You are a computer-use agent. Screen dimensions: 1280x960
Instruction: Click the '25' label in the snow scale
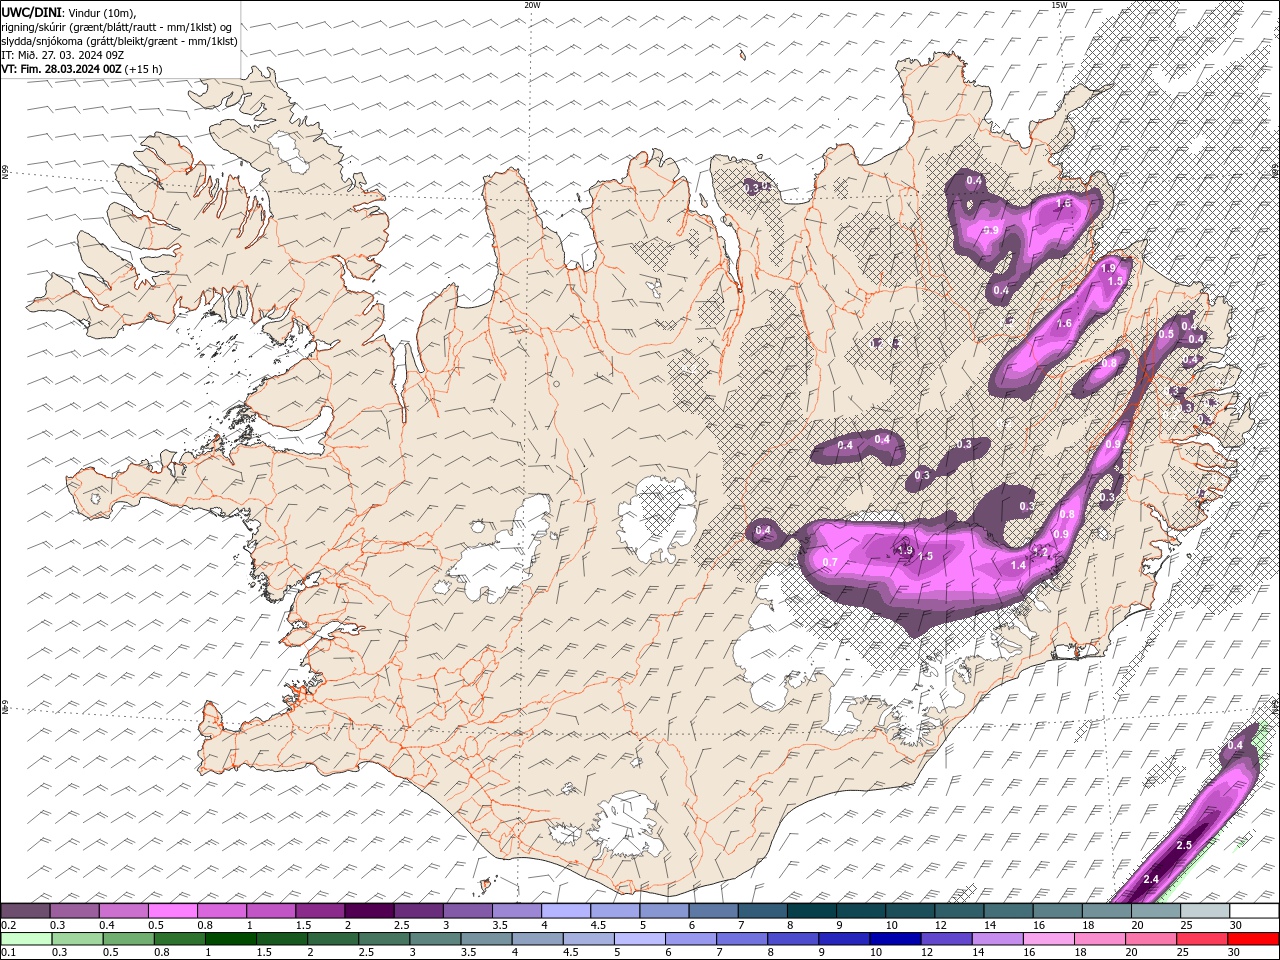tap(1187, 925)
